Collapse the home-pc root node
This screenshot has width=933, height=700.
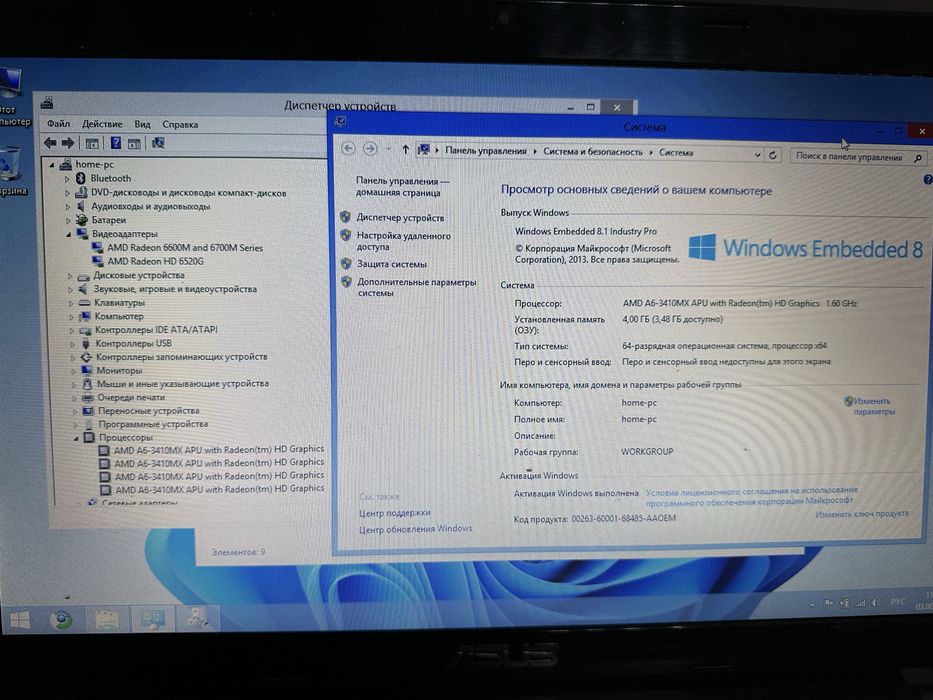(x=52, y=165)
